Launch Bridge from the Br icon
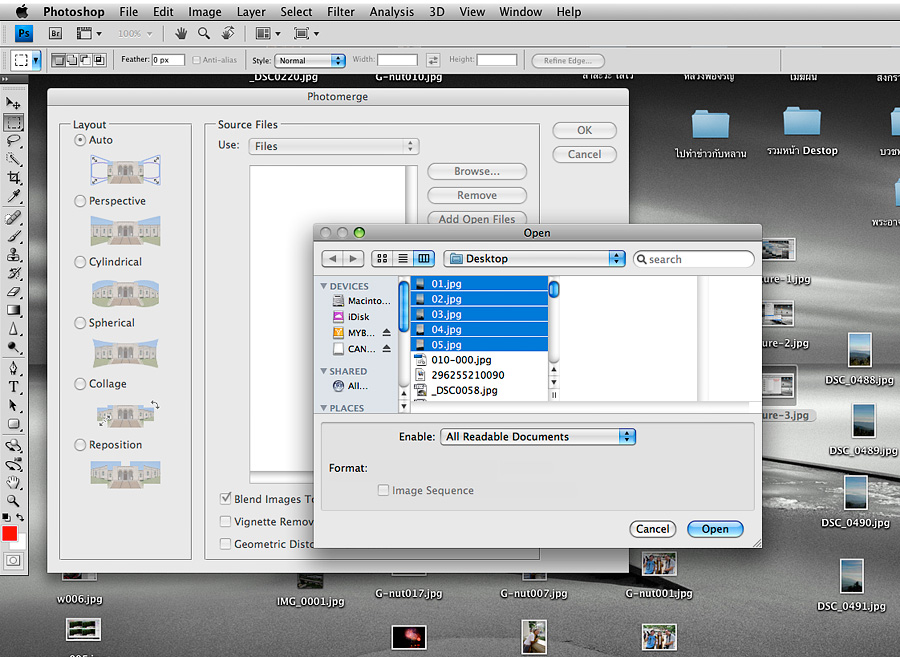 point(56,33)
